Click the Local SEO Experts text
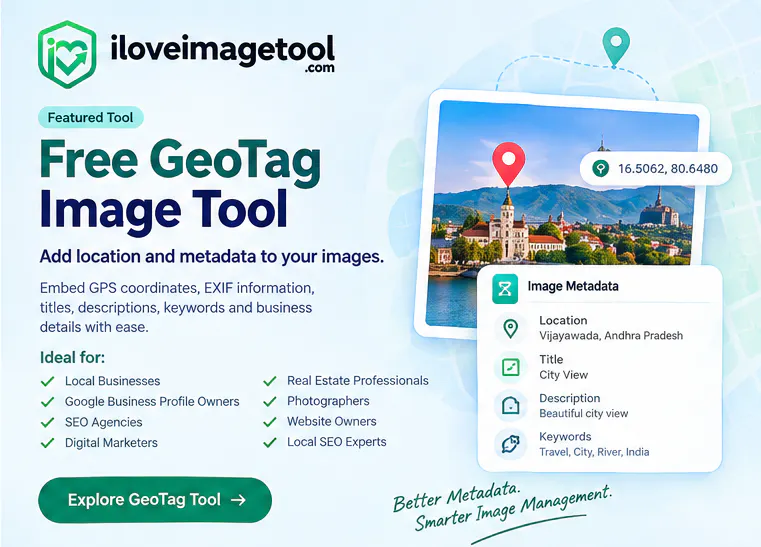The width and height of the screenshot is (761, 547). click(337, 442)
